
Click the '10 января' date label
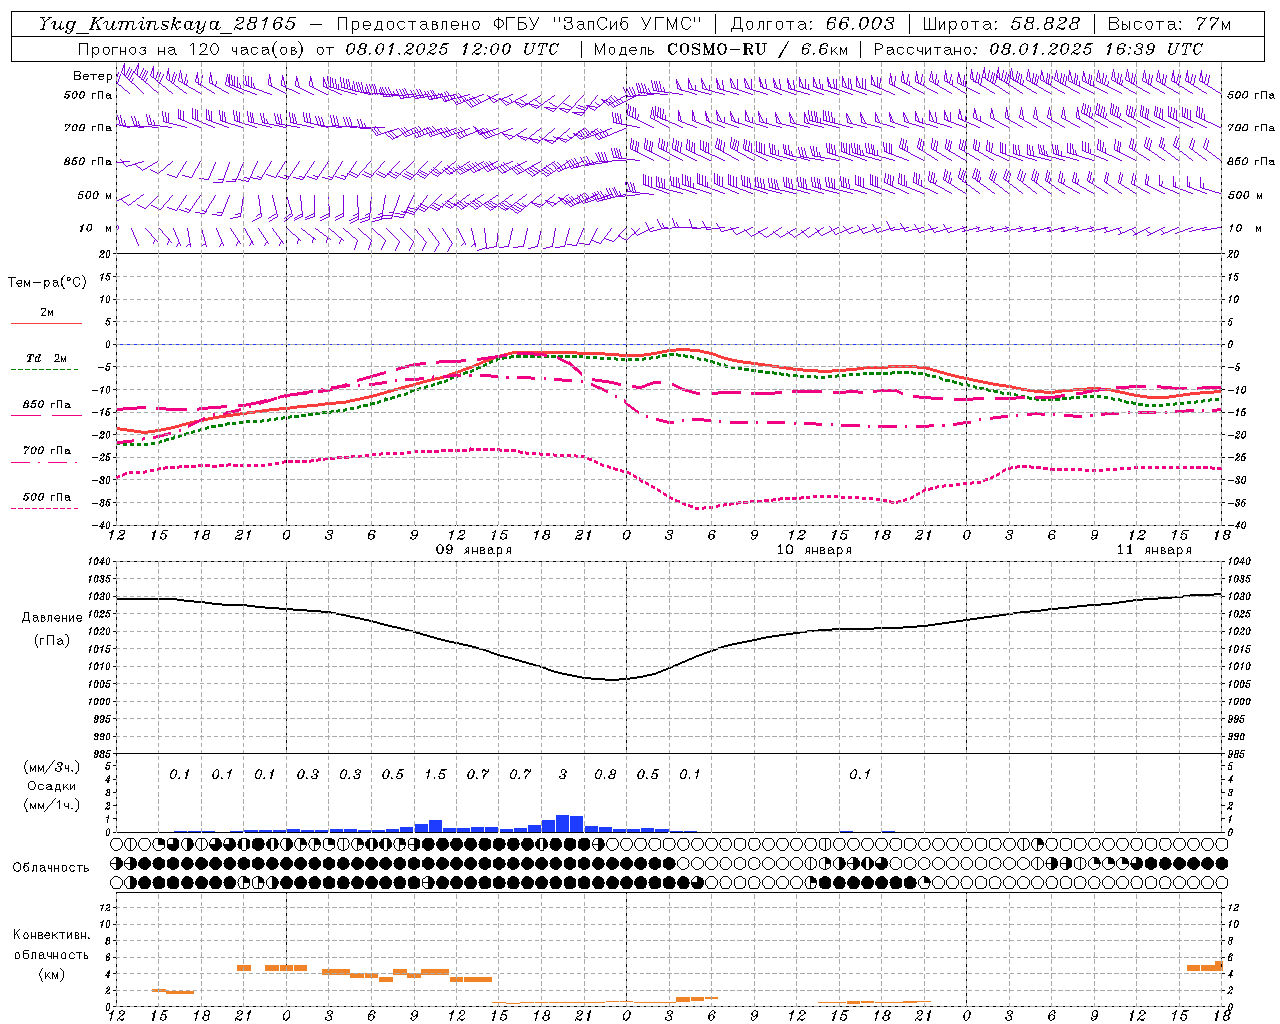pyautogui.click(x=814, y=550)
